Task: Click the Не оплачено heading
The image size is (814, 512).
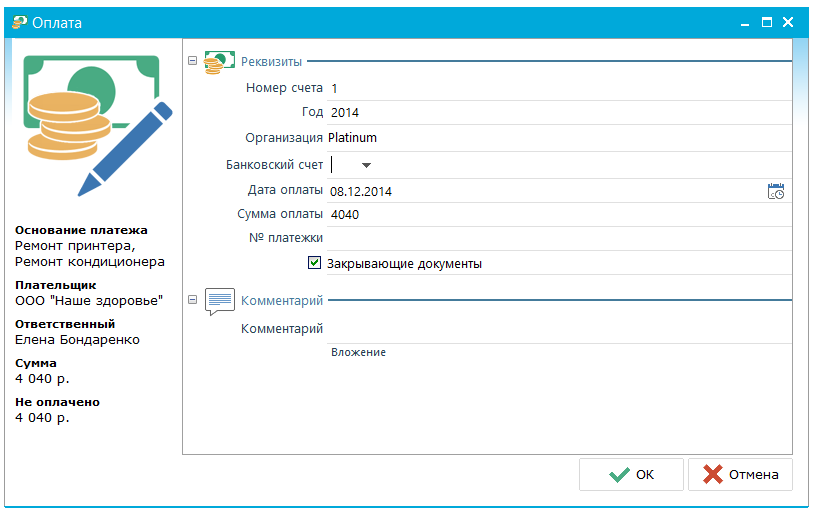Action: click(57, 402)
